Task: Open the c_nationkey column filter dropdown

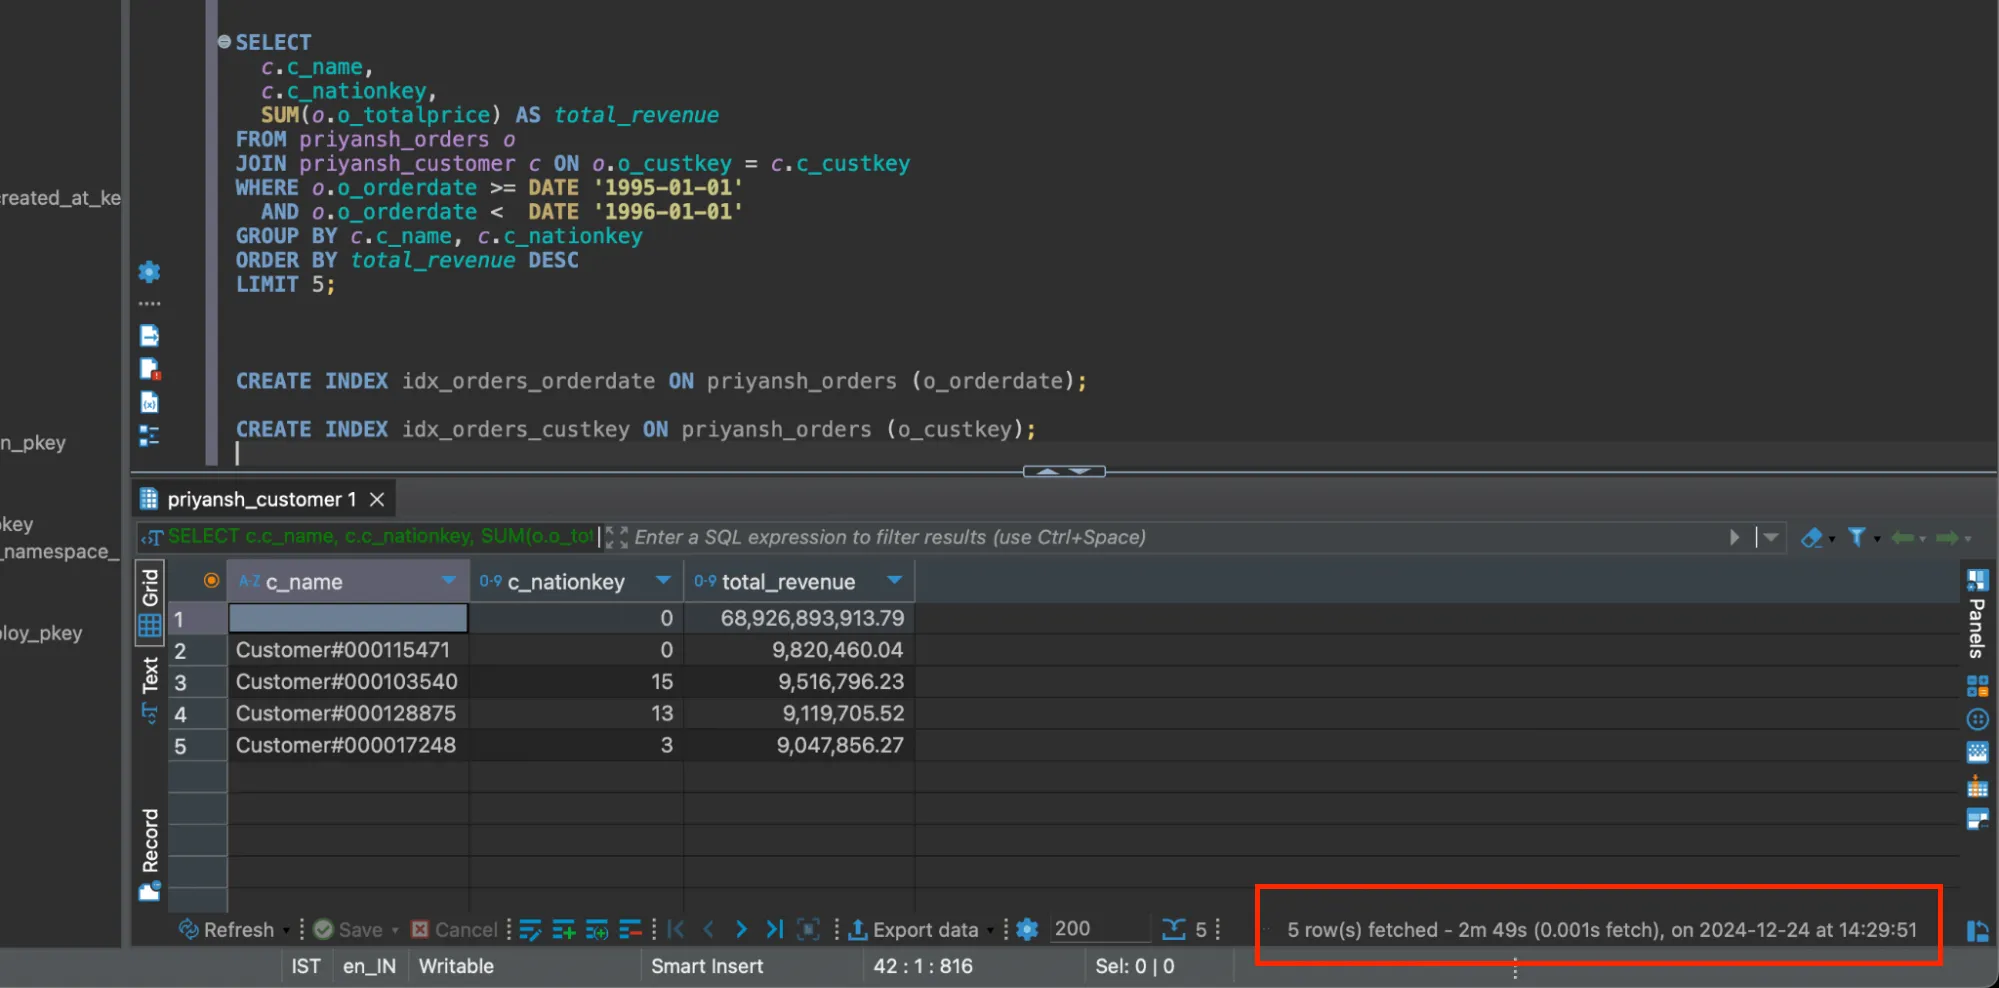Action: point(663,581)
